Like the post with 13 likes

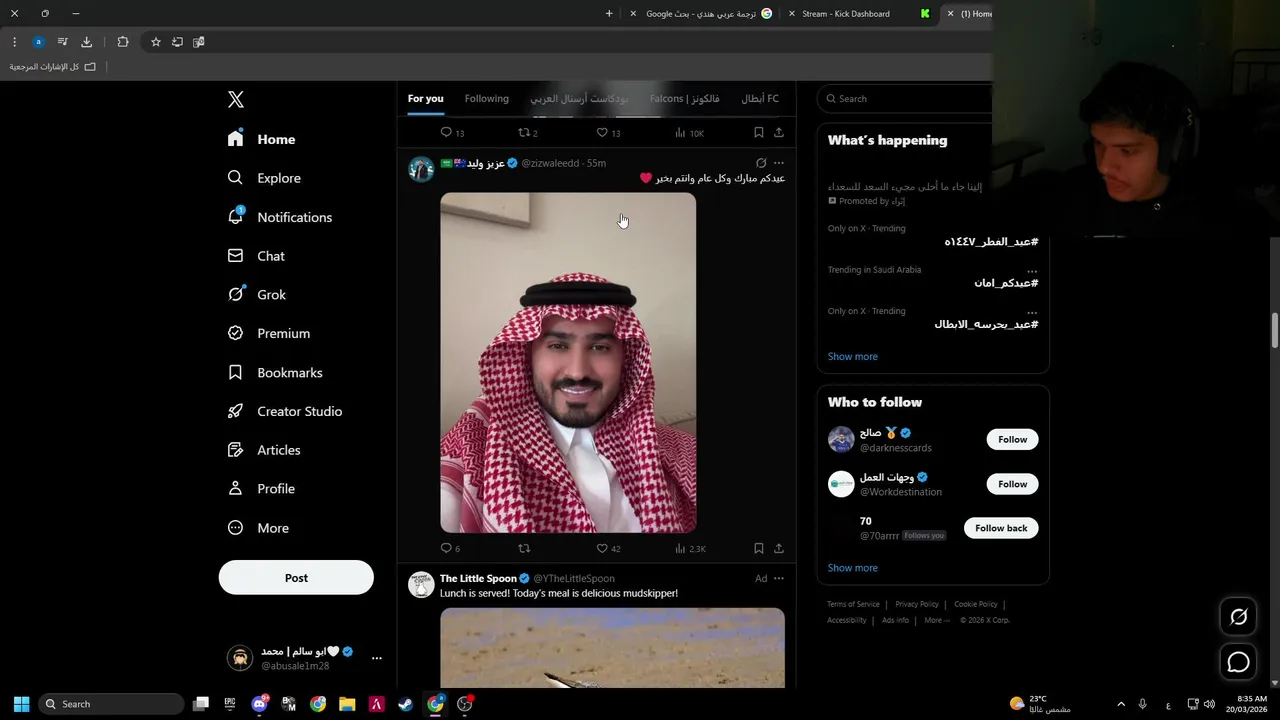tap(608, 132)
